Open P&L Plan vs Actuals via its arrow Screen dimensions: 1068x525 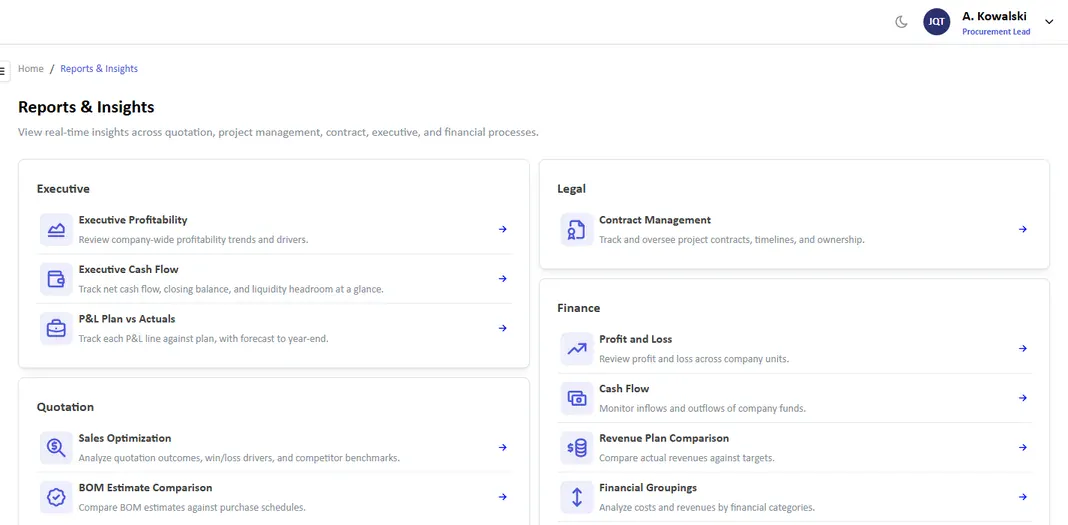point(503,328)
